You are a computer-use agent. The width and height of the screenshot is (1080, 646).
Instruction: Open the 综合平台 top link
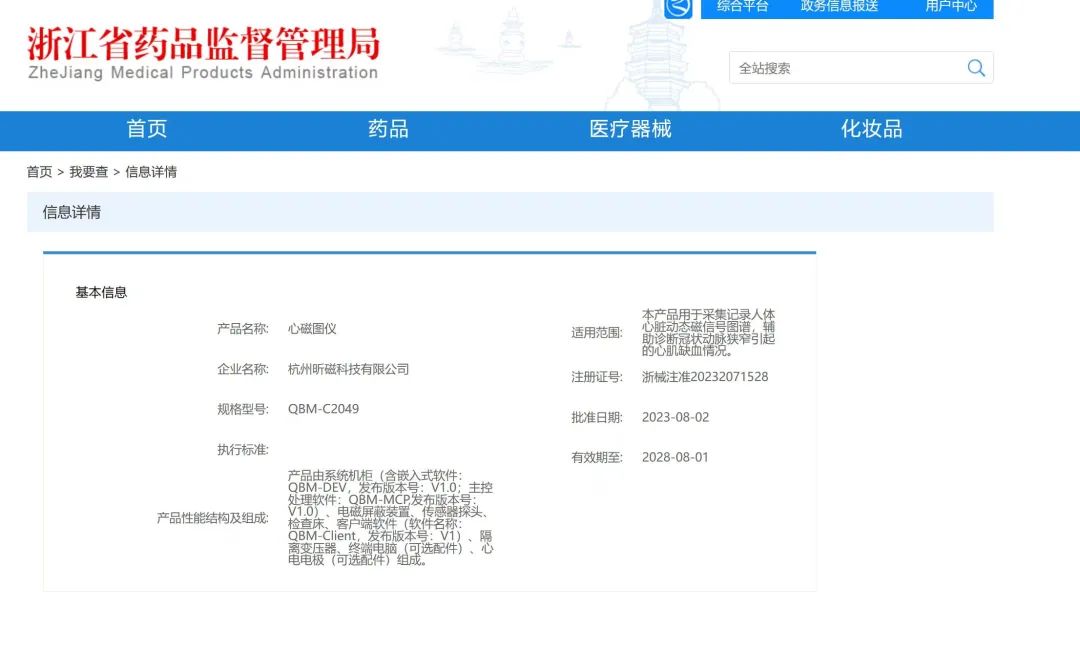pos(743,6)
